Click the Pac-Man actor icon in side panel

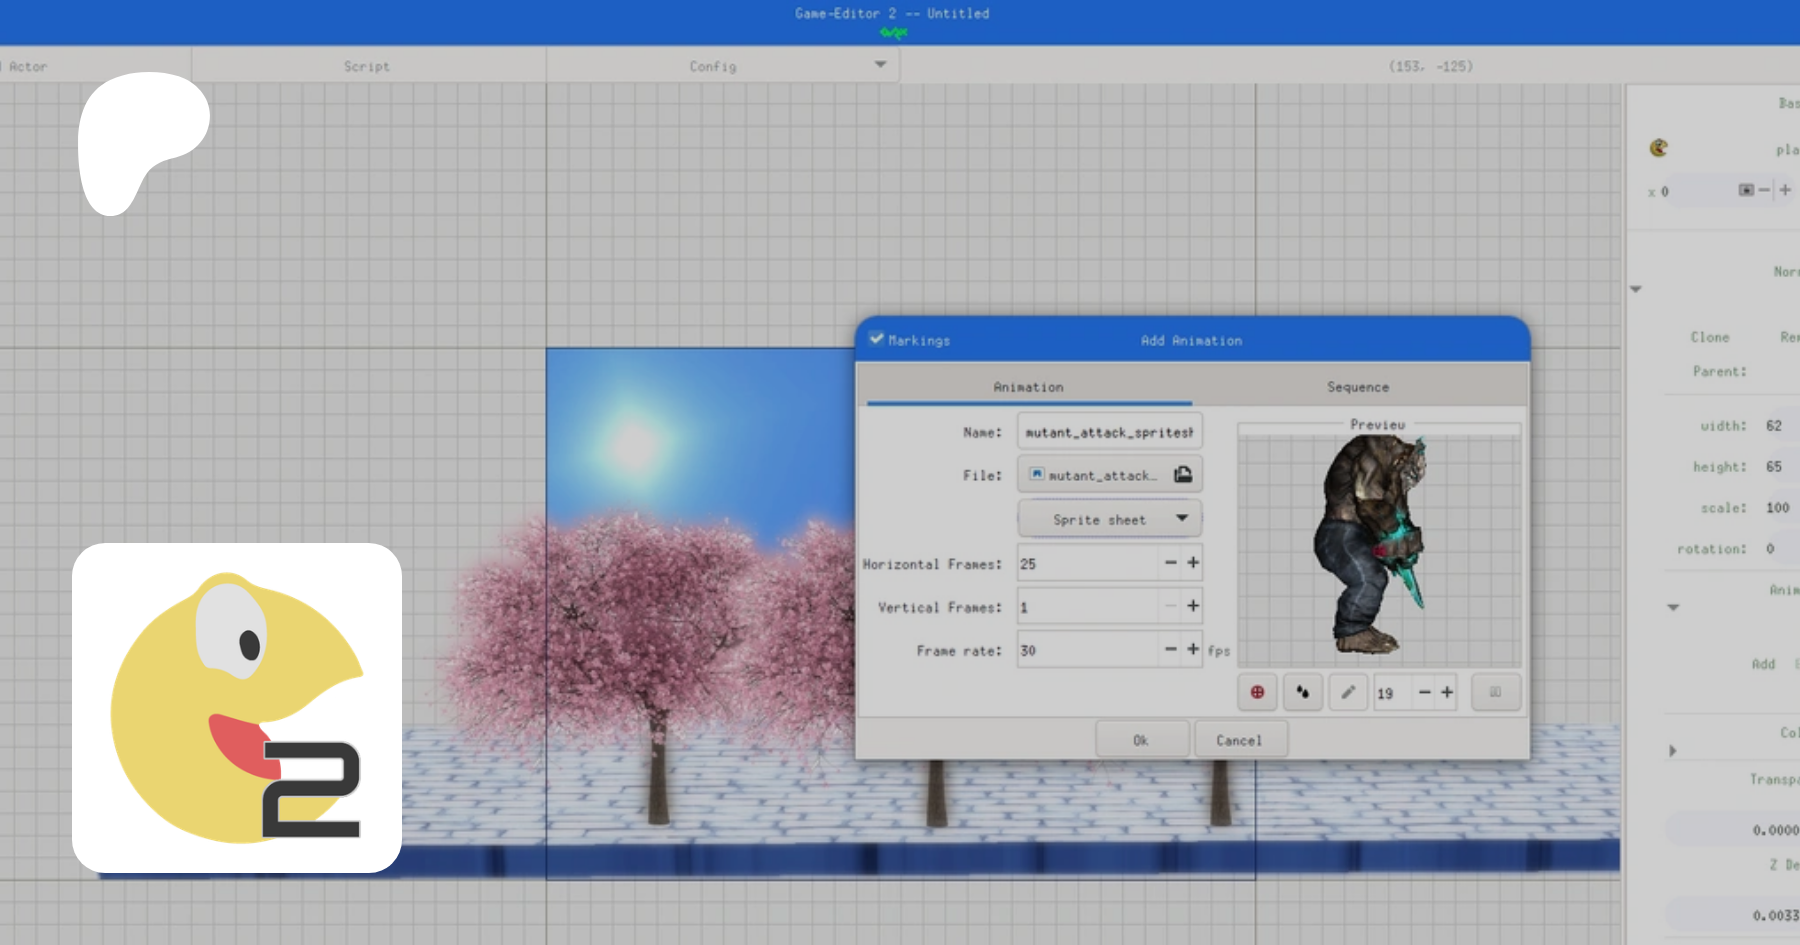1659,148
